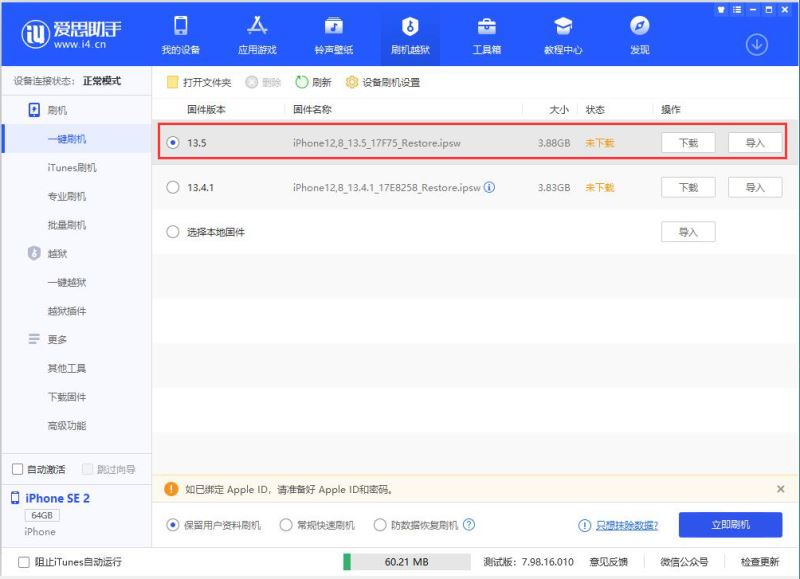Click the 立即刷机 flash now button
800x579 pixels.
click(731, 524)
